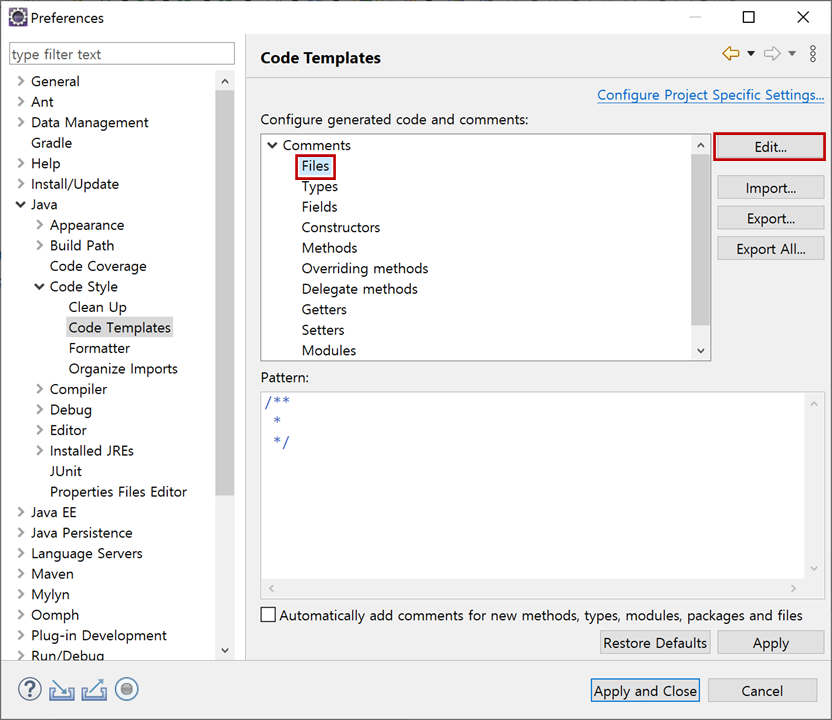Open the vertical three-dot view menu
The width and height of the screenshot is (832, 720).
[x=812, y=54]
